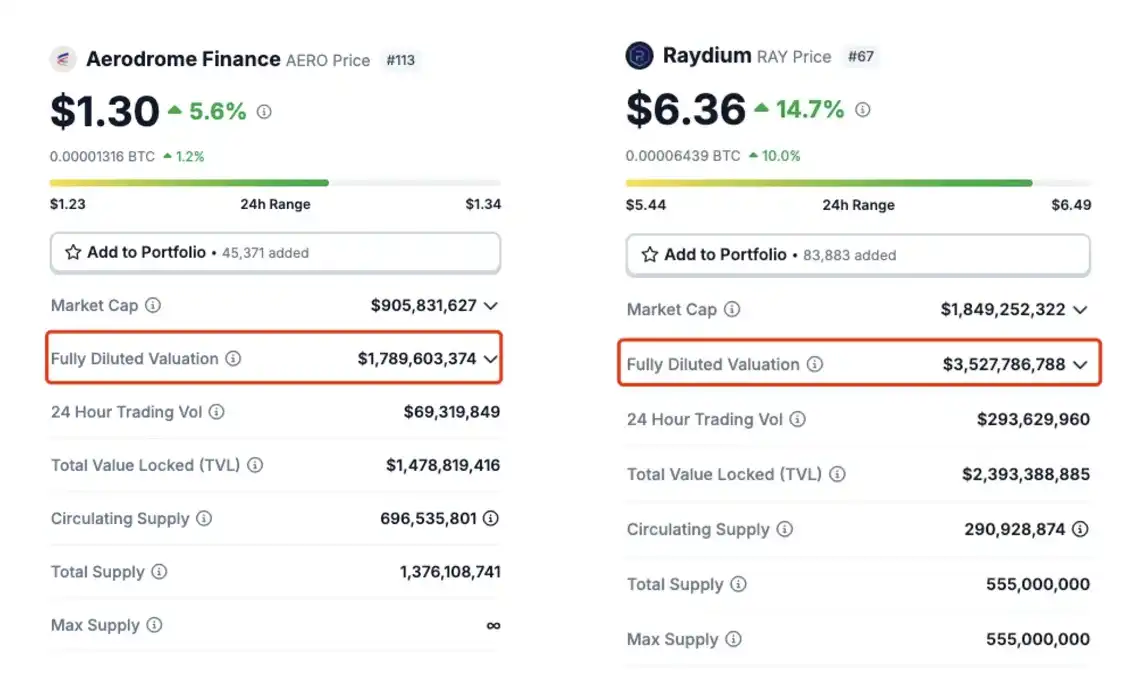Click the #67 rank badge for Raydium

click(861, 56)
